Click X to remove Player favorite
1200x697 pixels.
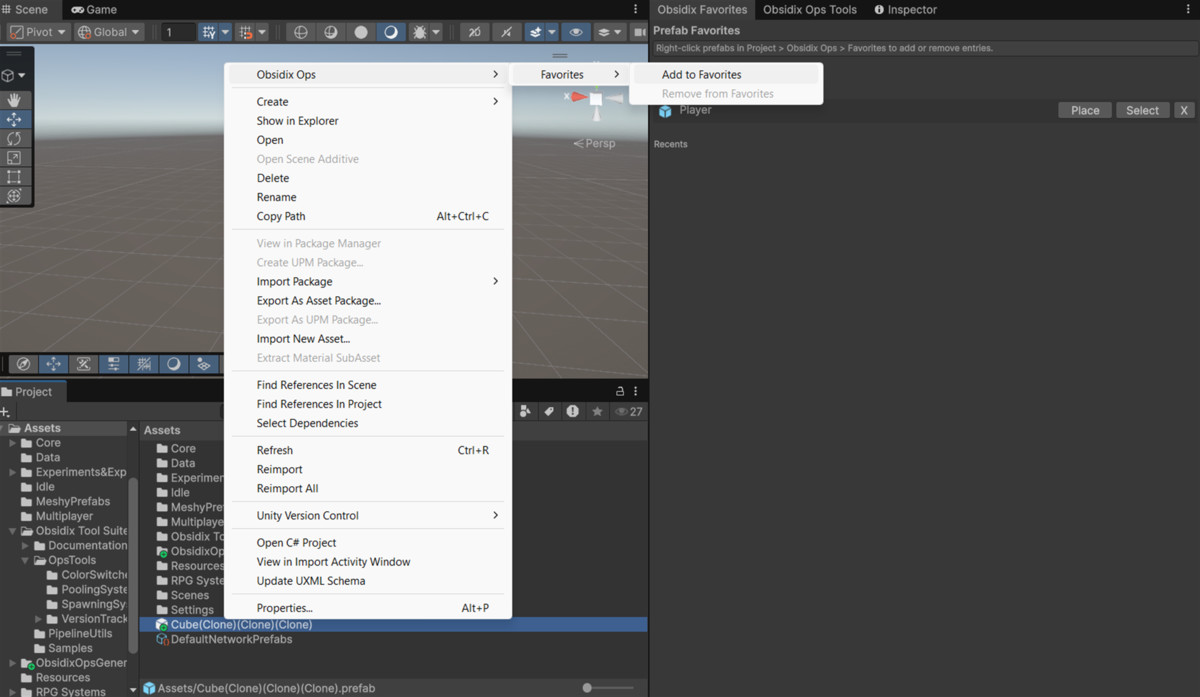[x=1184, y=110]
